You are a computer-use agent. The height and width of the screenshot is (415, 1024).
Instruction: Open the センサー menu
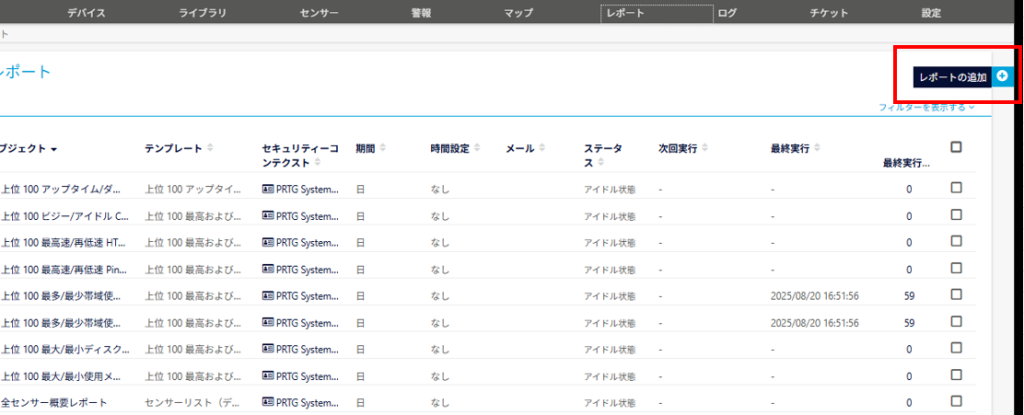click(x=319, y=13)
